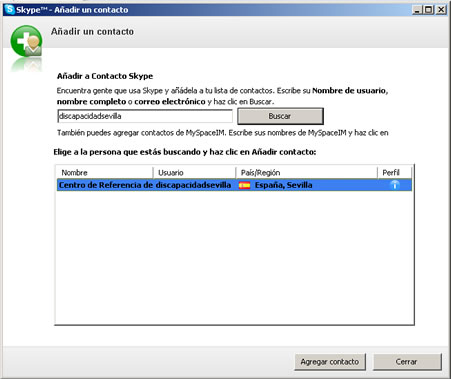Click the Perfil column header
The image size is (451, 379).
[395, 173]
